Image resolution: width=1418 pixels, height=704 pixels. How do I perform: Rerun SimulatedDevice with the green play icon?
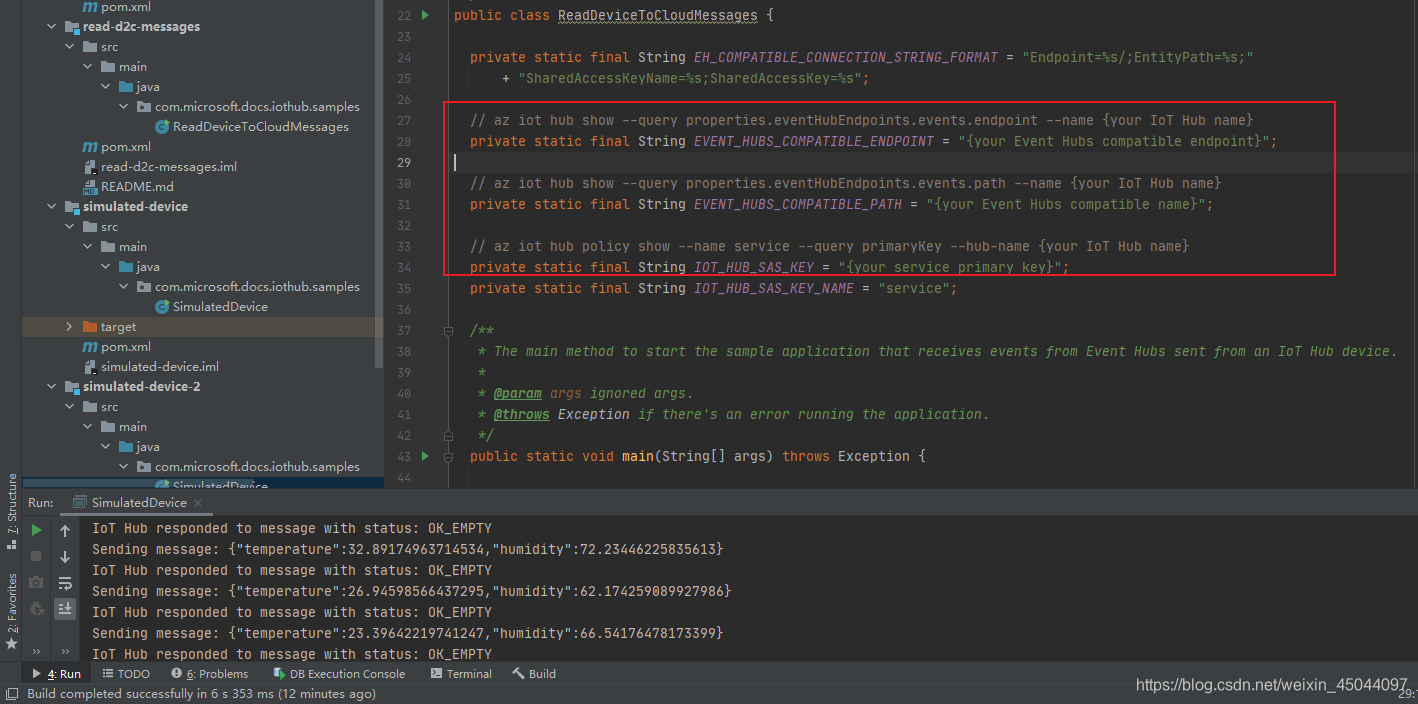pyautogui.click(x=37, y=530)
